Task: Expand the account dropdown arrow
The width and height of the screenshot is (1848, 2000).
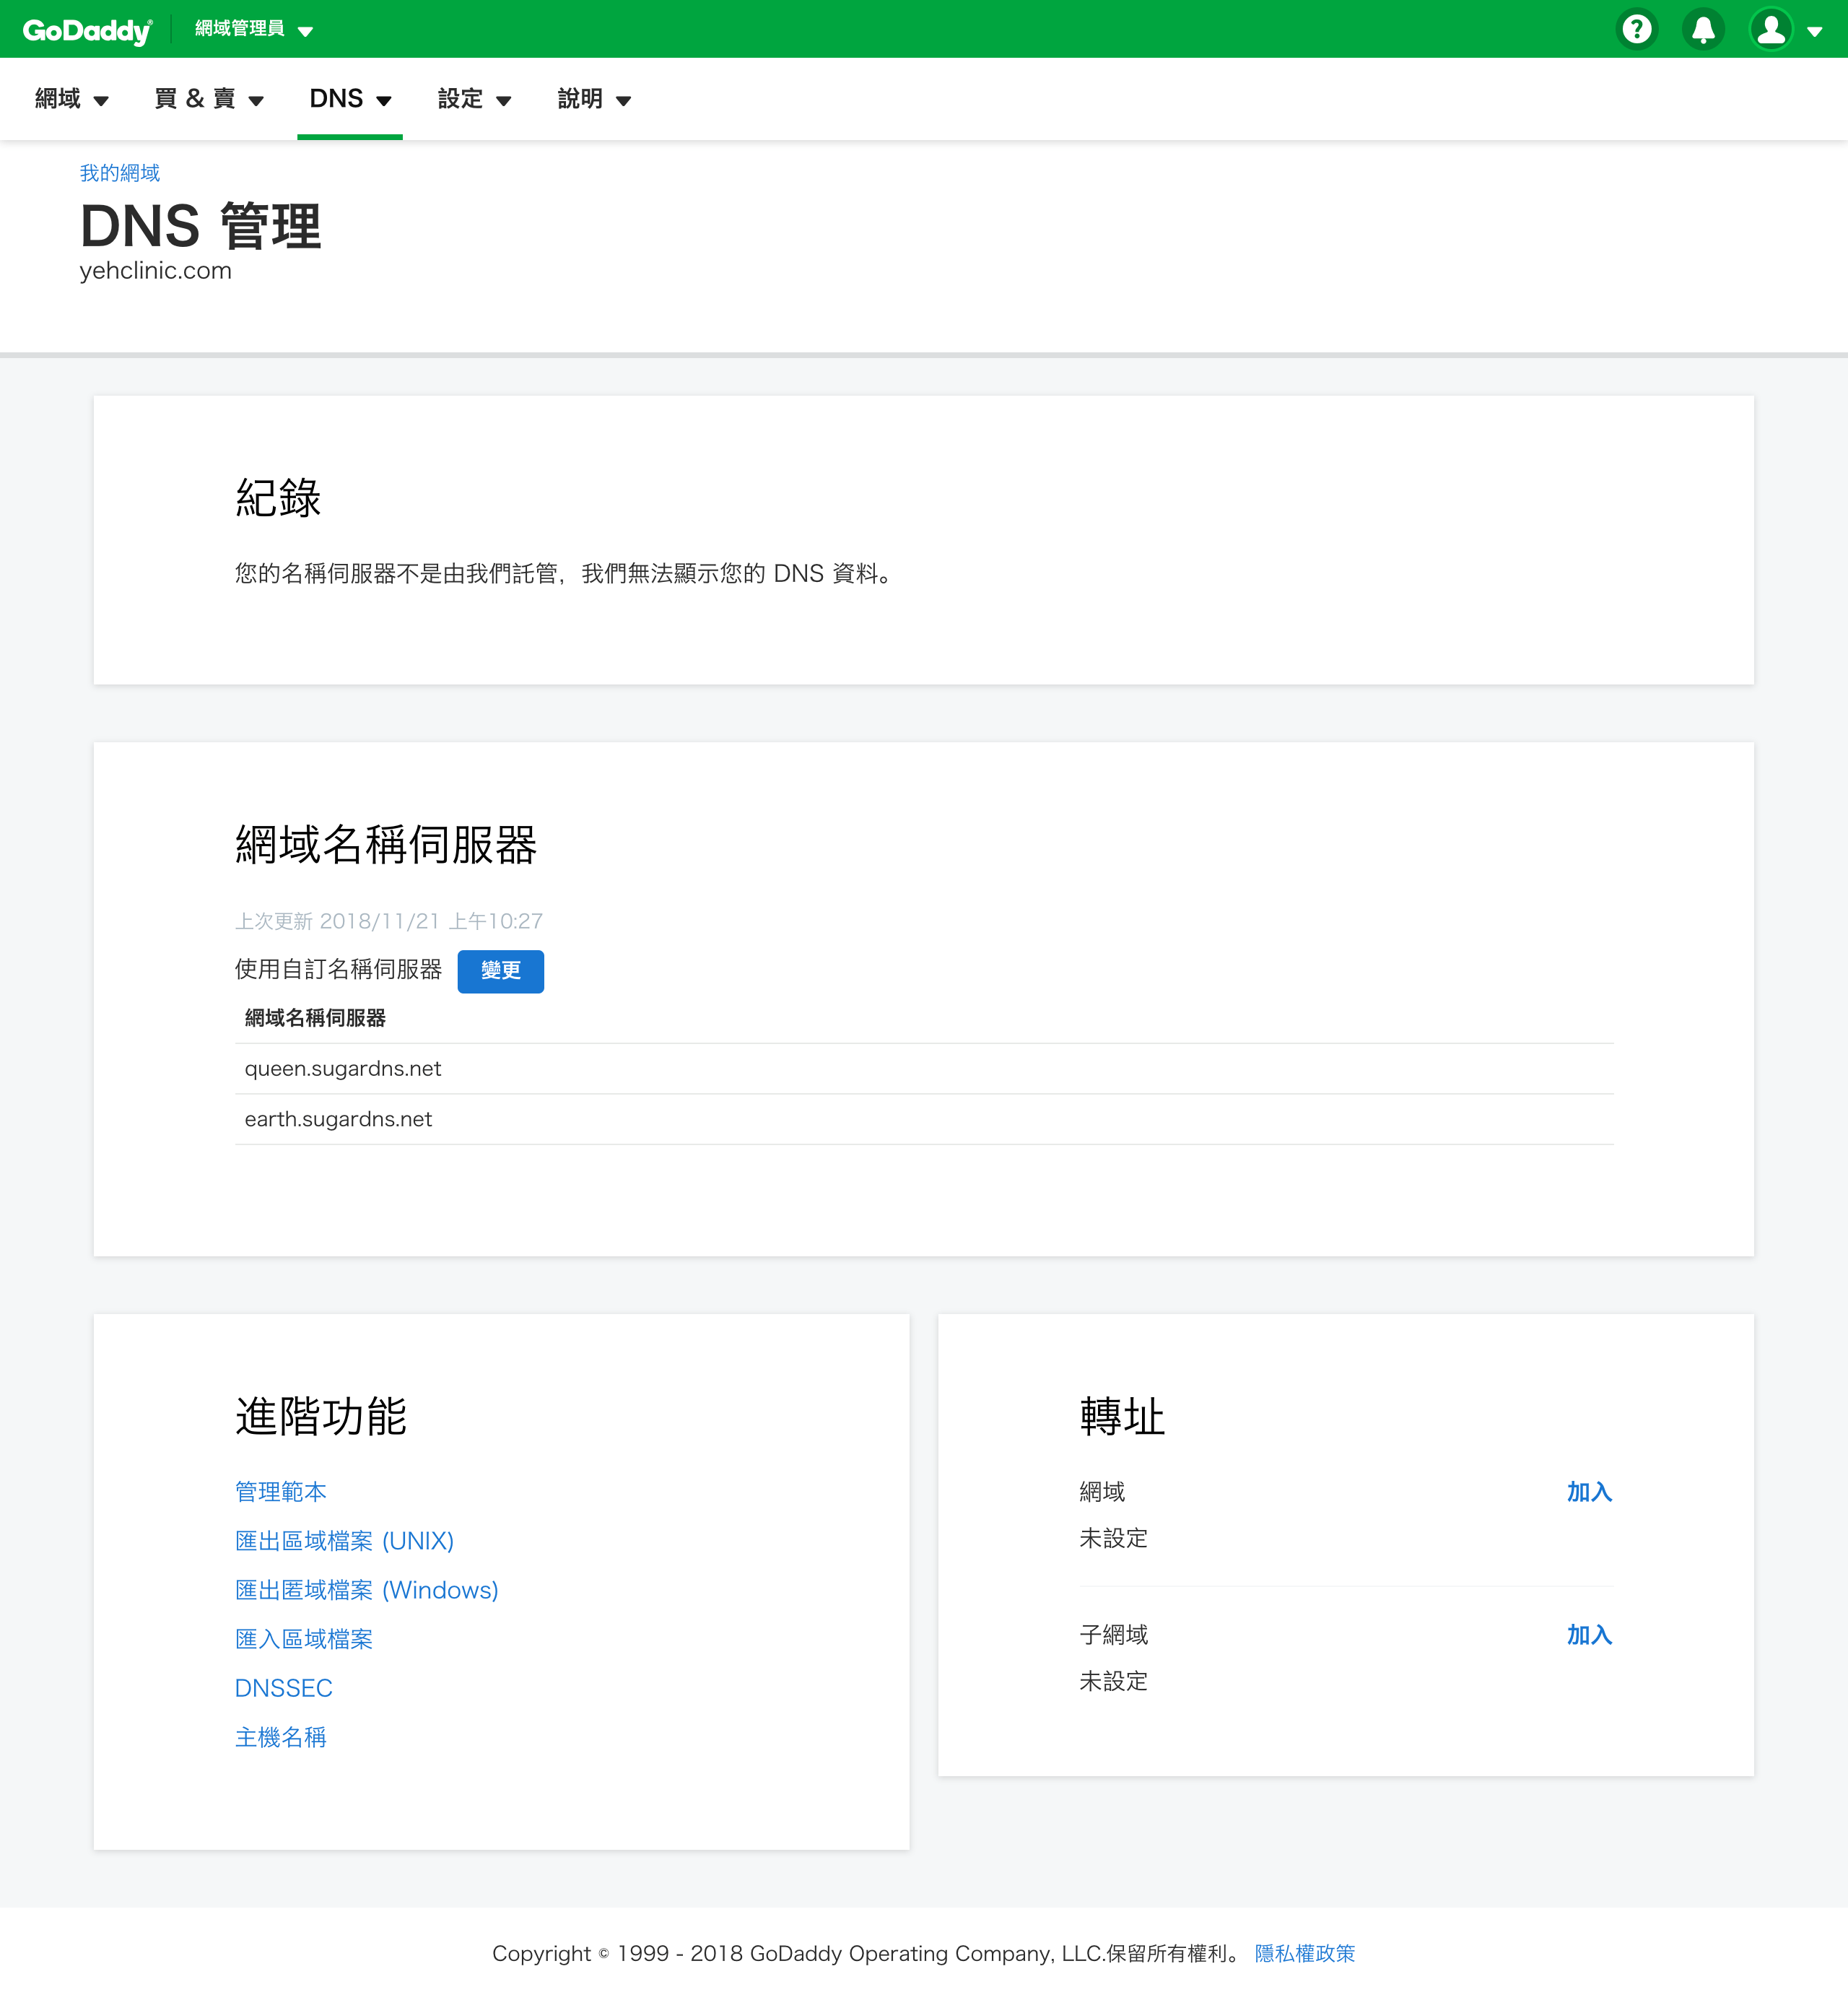Action: coord(1815,31)
